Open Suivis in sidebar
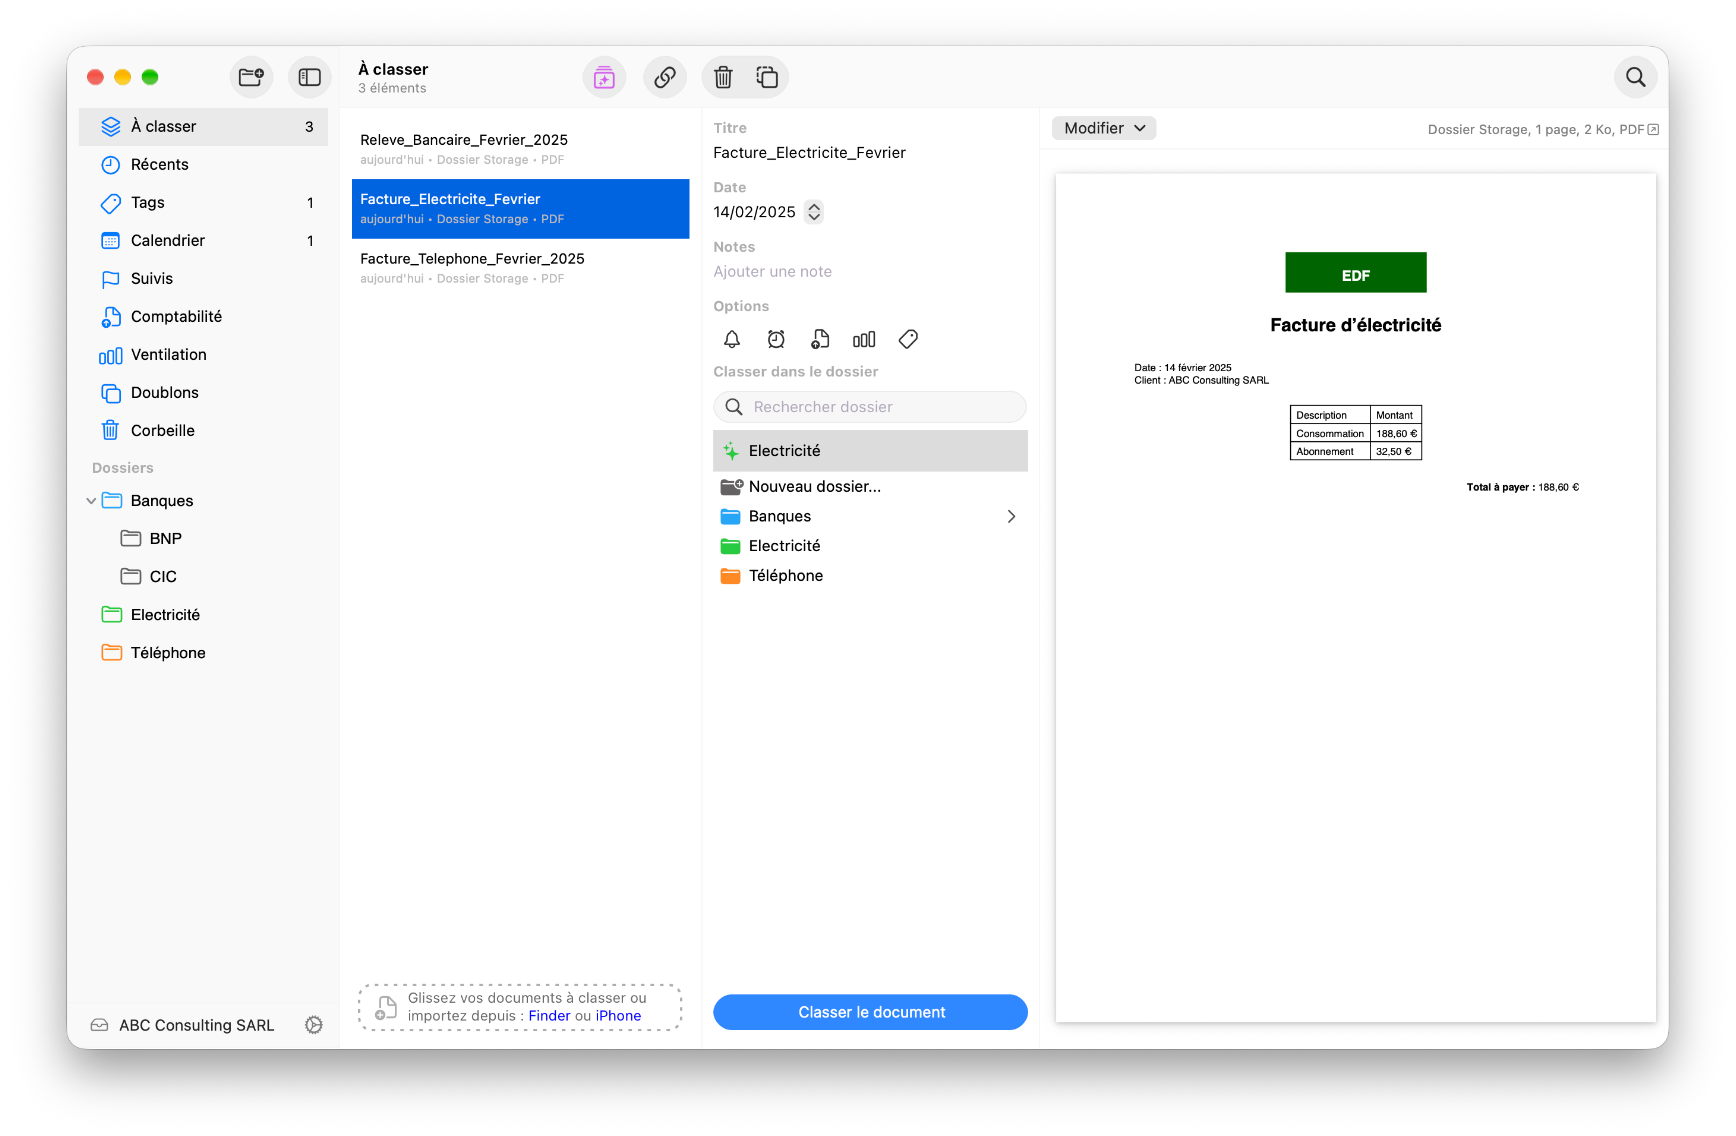 pyautogui.click(x=203, y=279)
